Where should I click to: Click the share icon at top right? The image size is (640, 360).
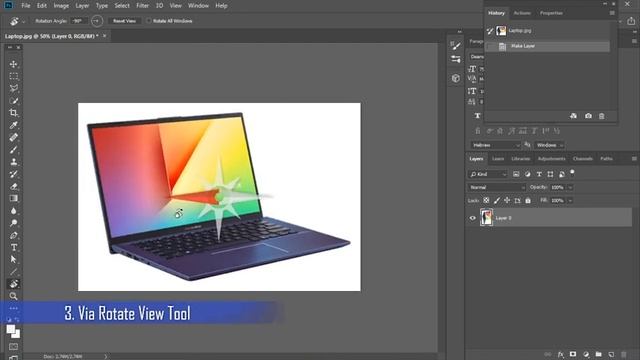tap(631, 21)
